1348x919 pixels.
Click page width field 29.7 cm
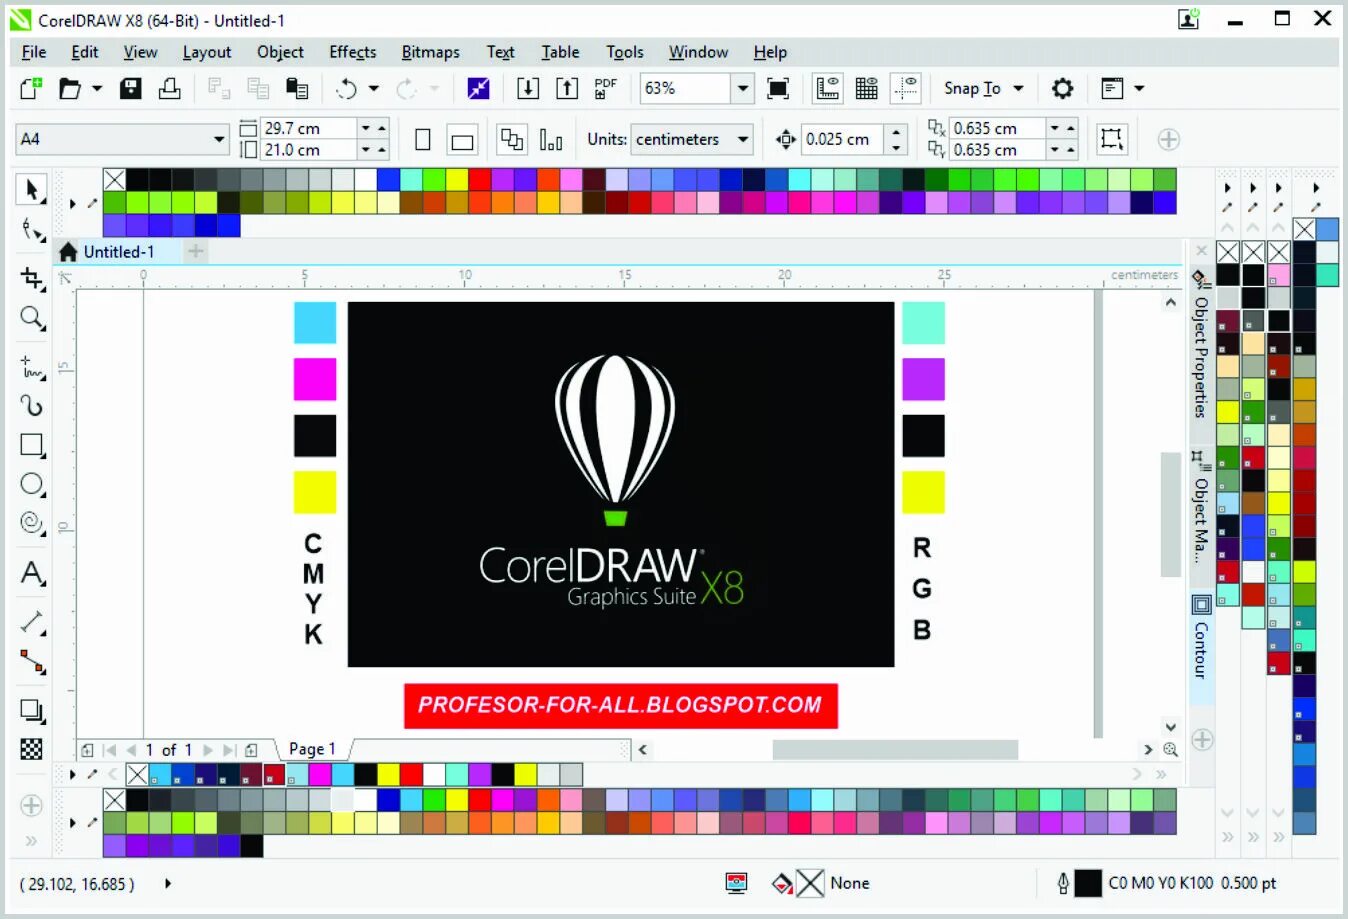[308, 128]
